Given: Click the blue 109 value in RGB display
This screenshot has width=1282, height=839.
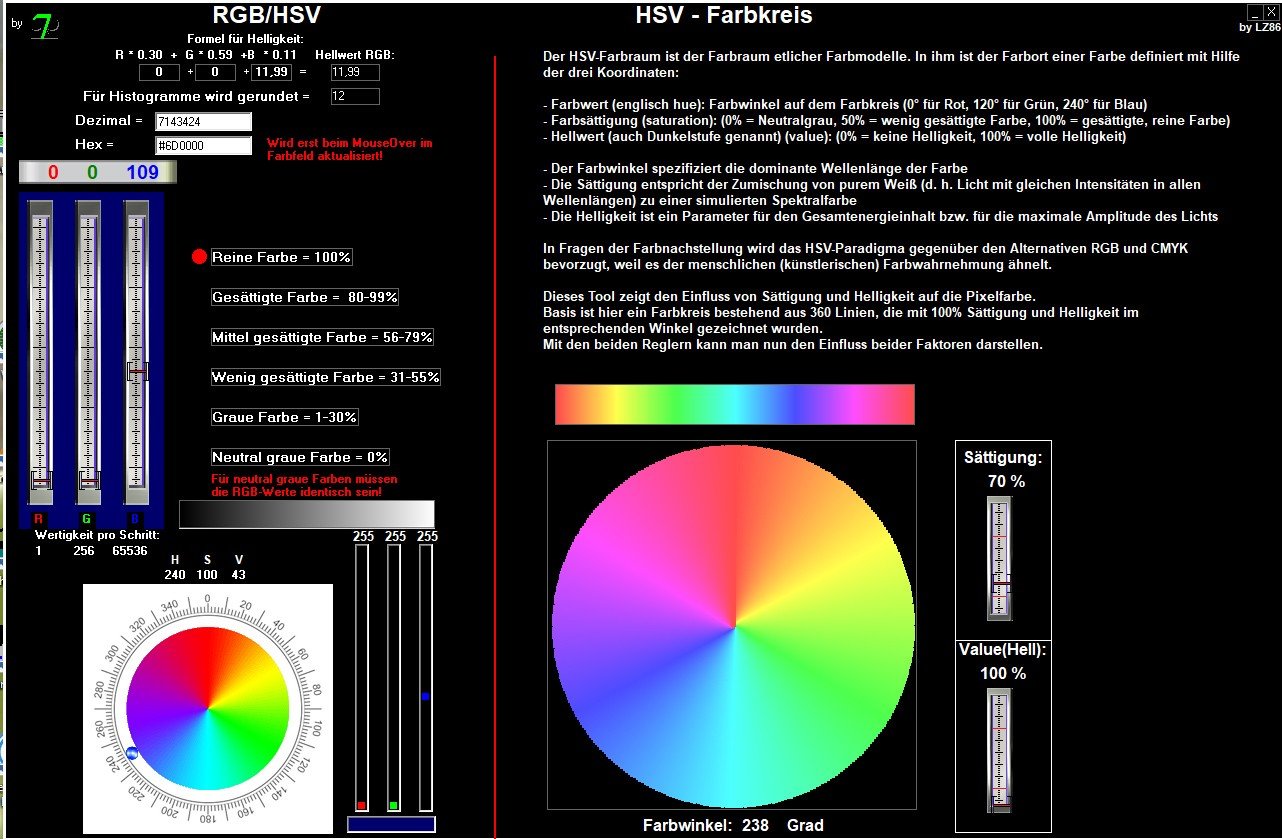Looking at the screenshot, I should 143,173.
